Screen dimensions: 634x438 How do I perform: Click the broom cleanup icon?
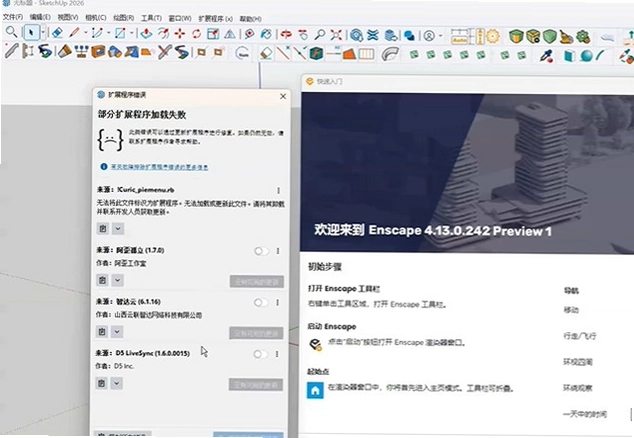(x=566, y=37)
